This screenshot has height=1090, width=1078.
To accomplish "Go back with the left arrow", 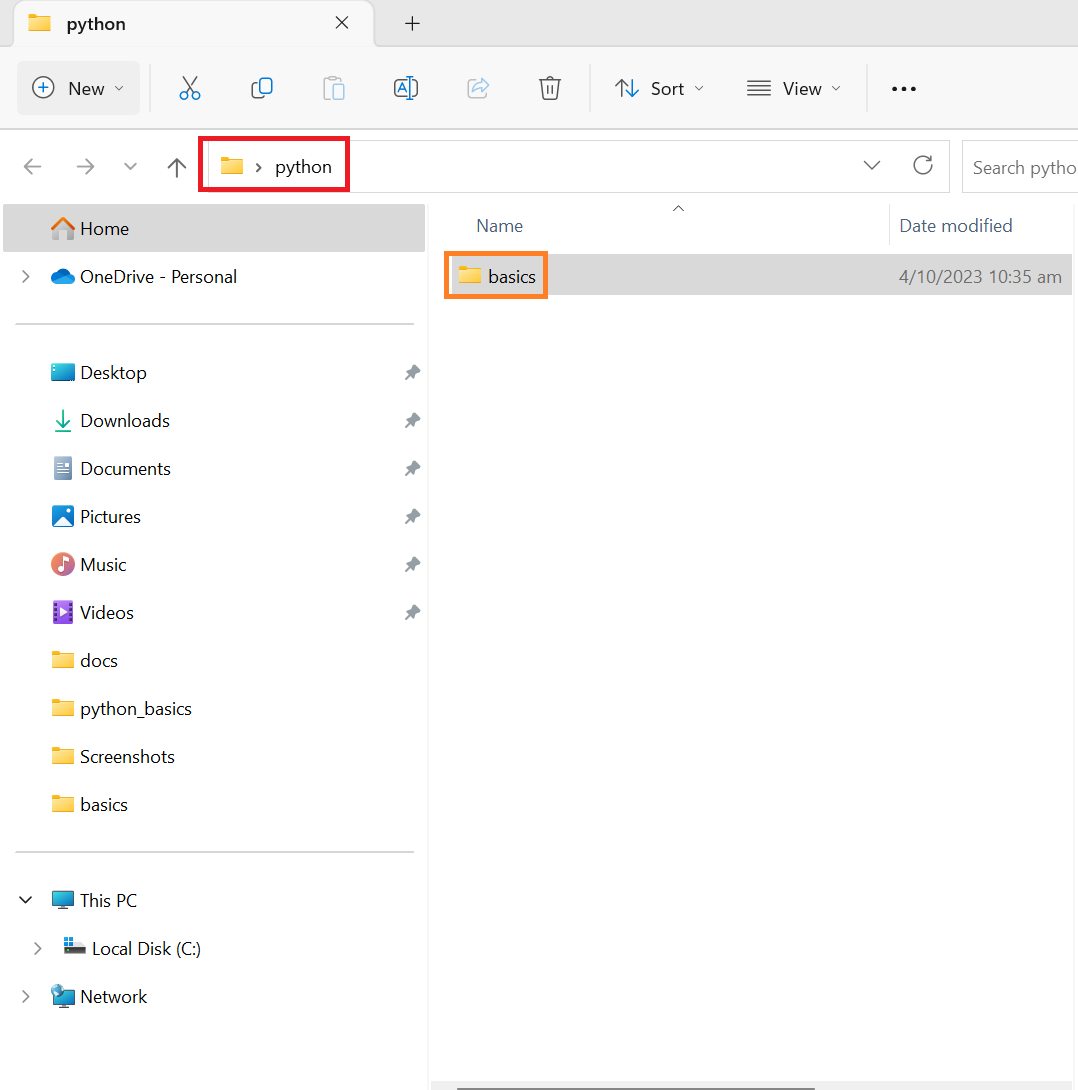I will click(33, 167).
